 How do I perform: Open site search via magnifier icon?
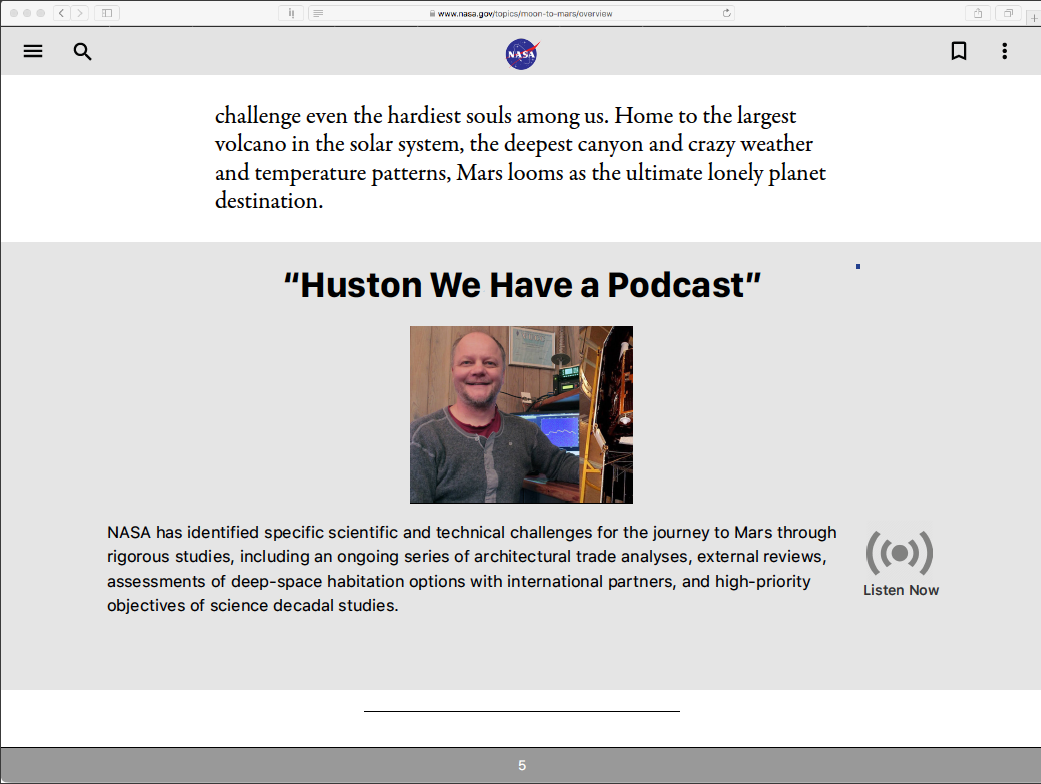[82, 51]
